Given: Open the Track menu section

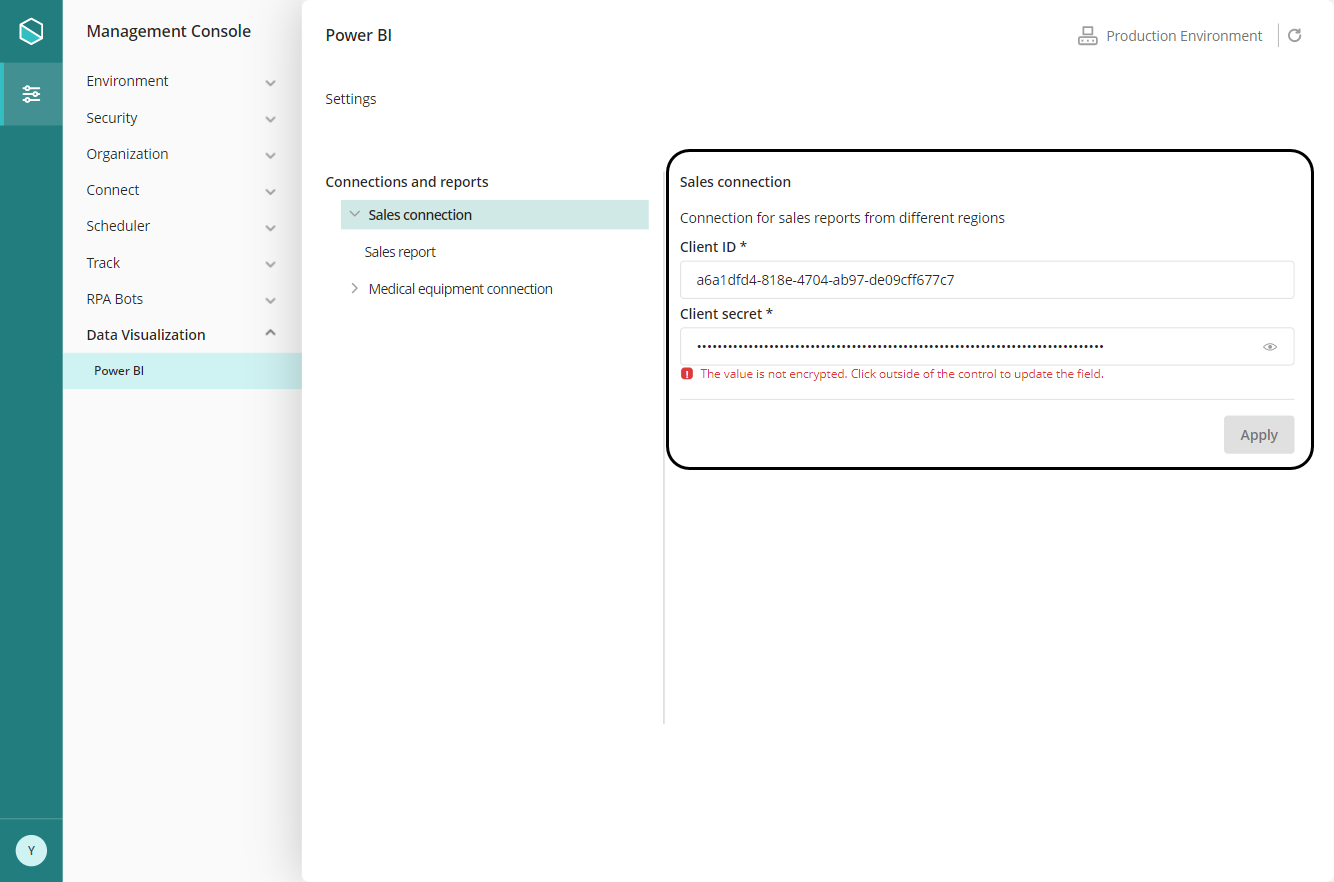Looking at the screenshot, I should (182, 263).
